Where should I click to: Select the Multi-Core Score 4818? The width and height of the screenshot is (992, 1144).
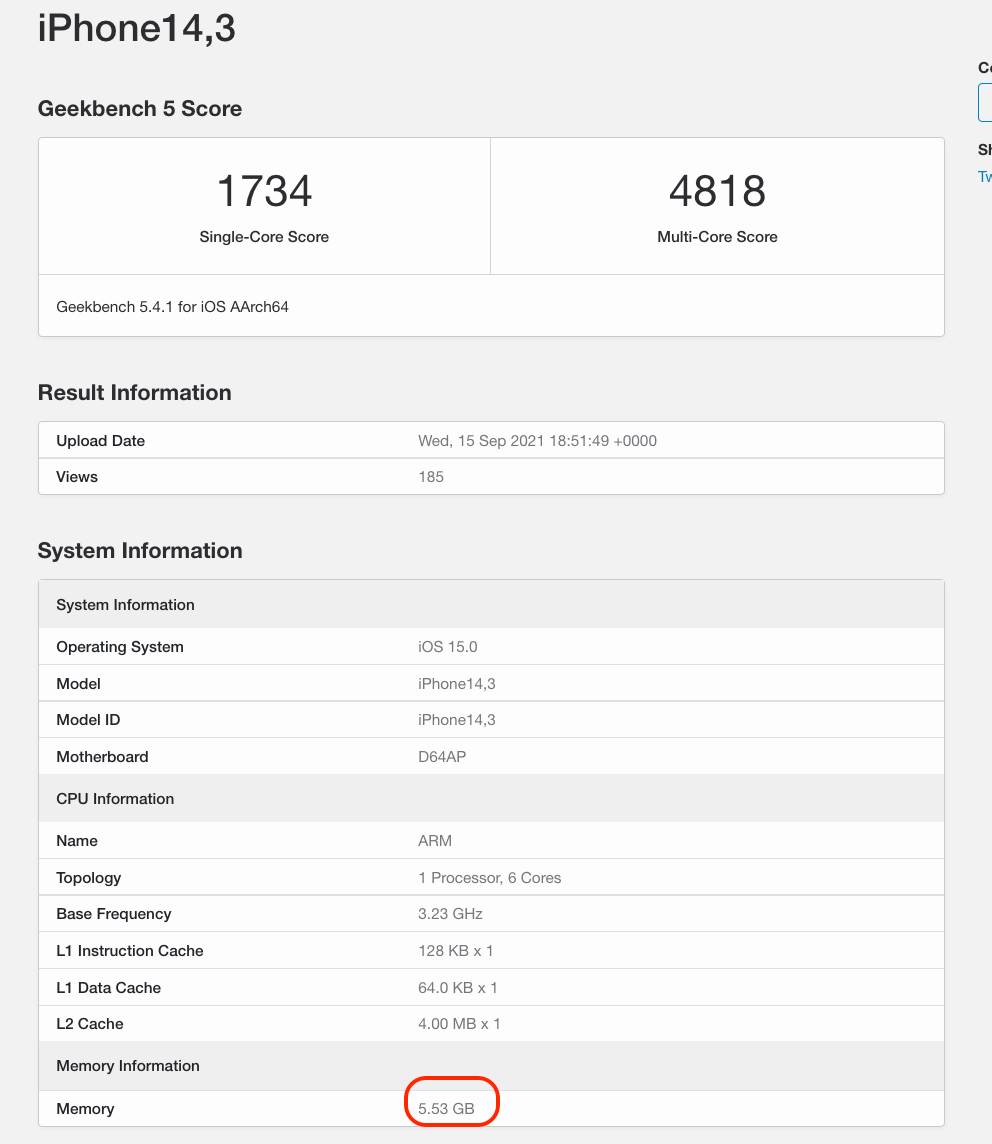pos(717,192)
